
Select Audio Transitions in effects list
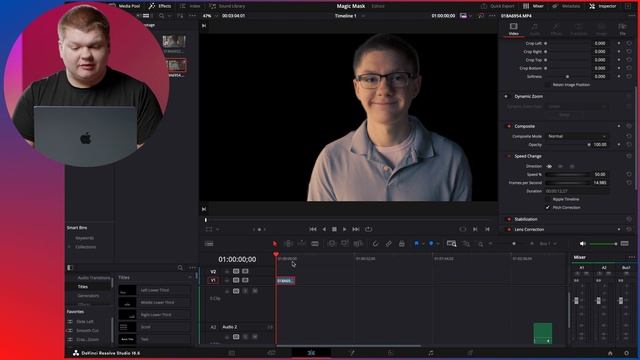tap(94, 278)
